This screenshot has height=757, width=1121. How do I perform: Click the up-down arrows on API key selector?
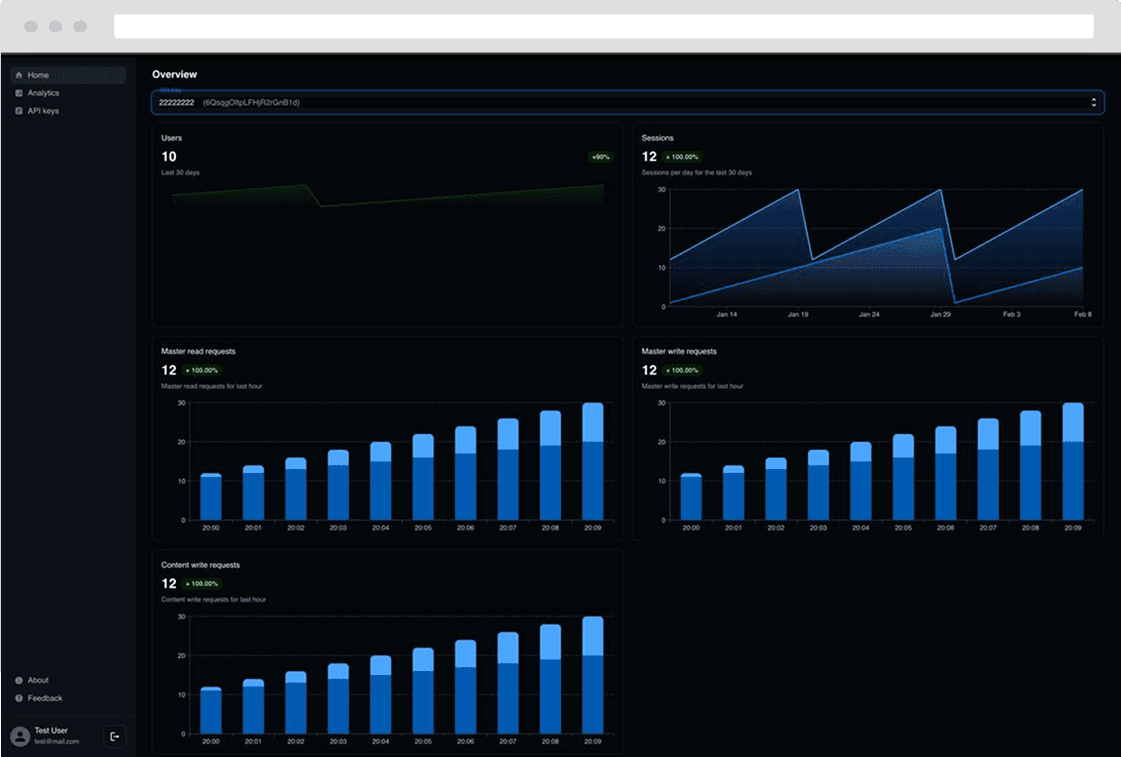(x=1093, y=102)
